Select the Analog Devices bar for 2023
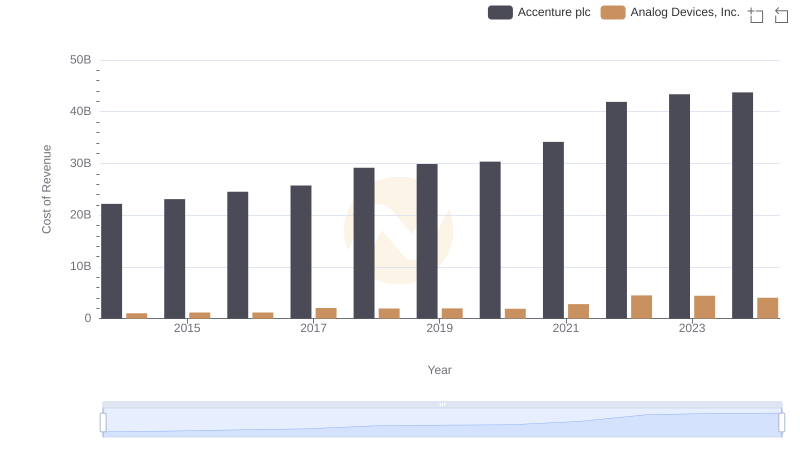 (705, 307)
